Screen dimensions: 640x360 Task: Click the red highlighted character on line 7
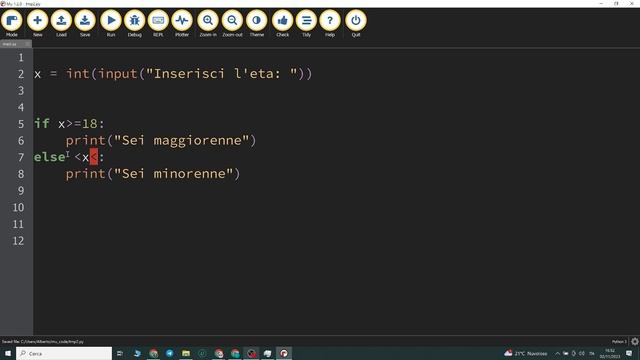94,157
